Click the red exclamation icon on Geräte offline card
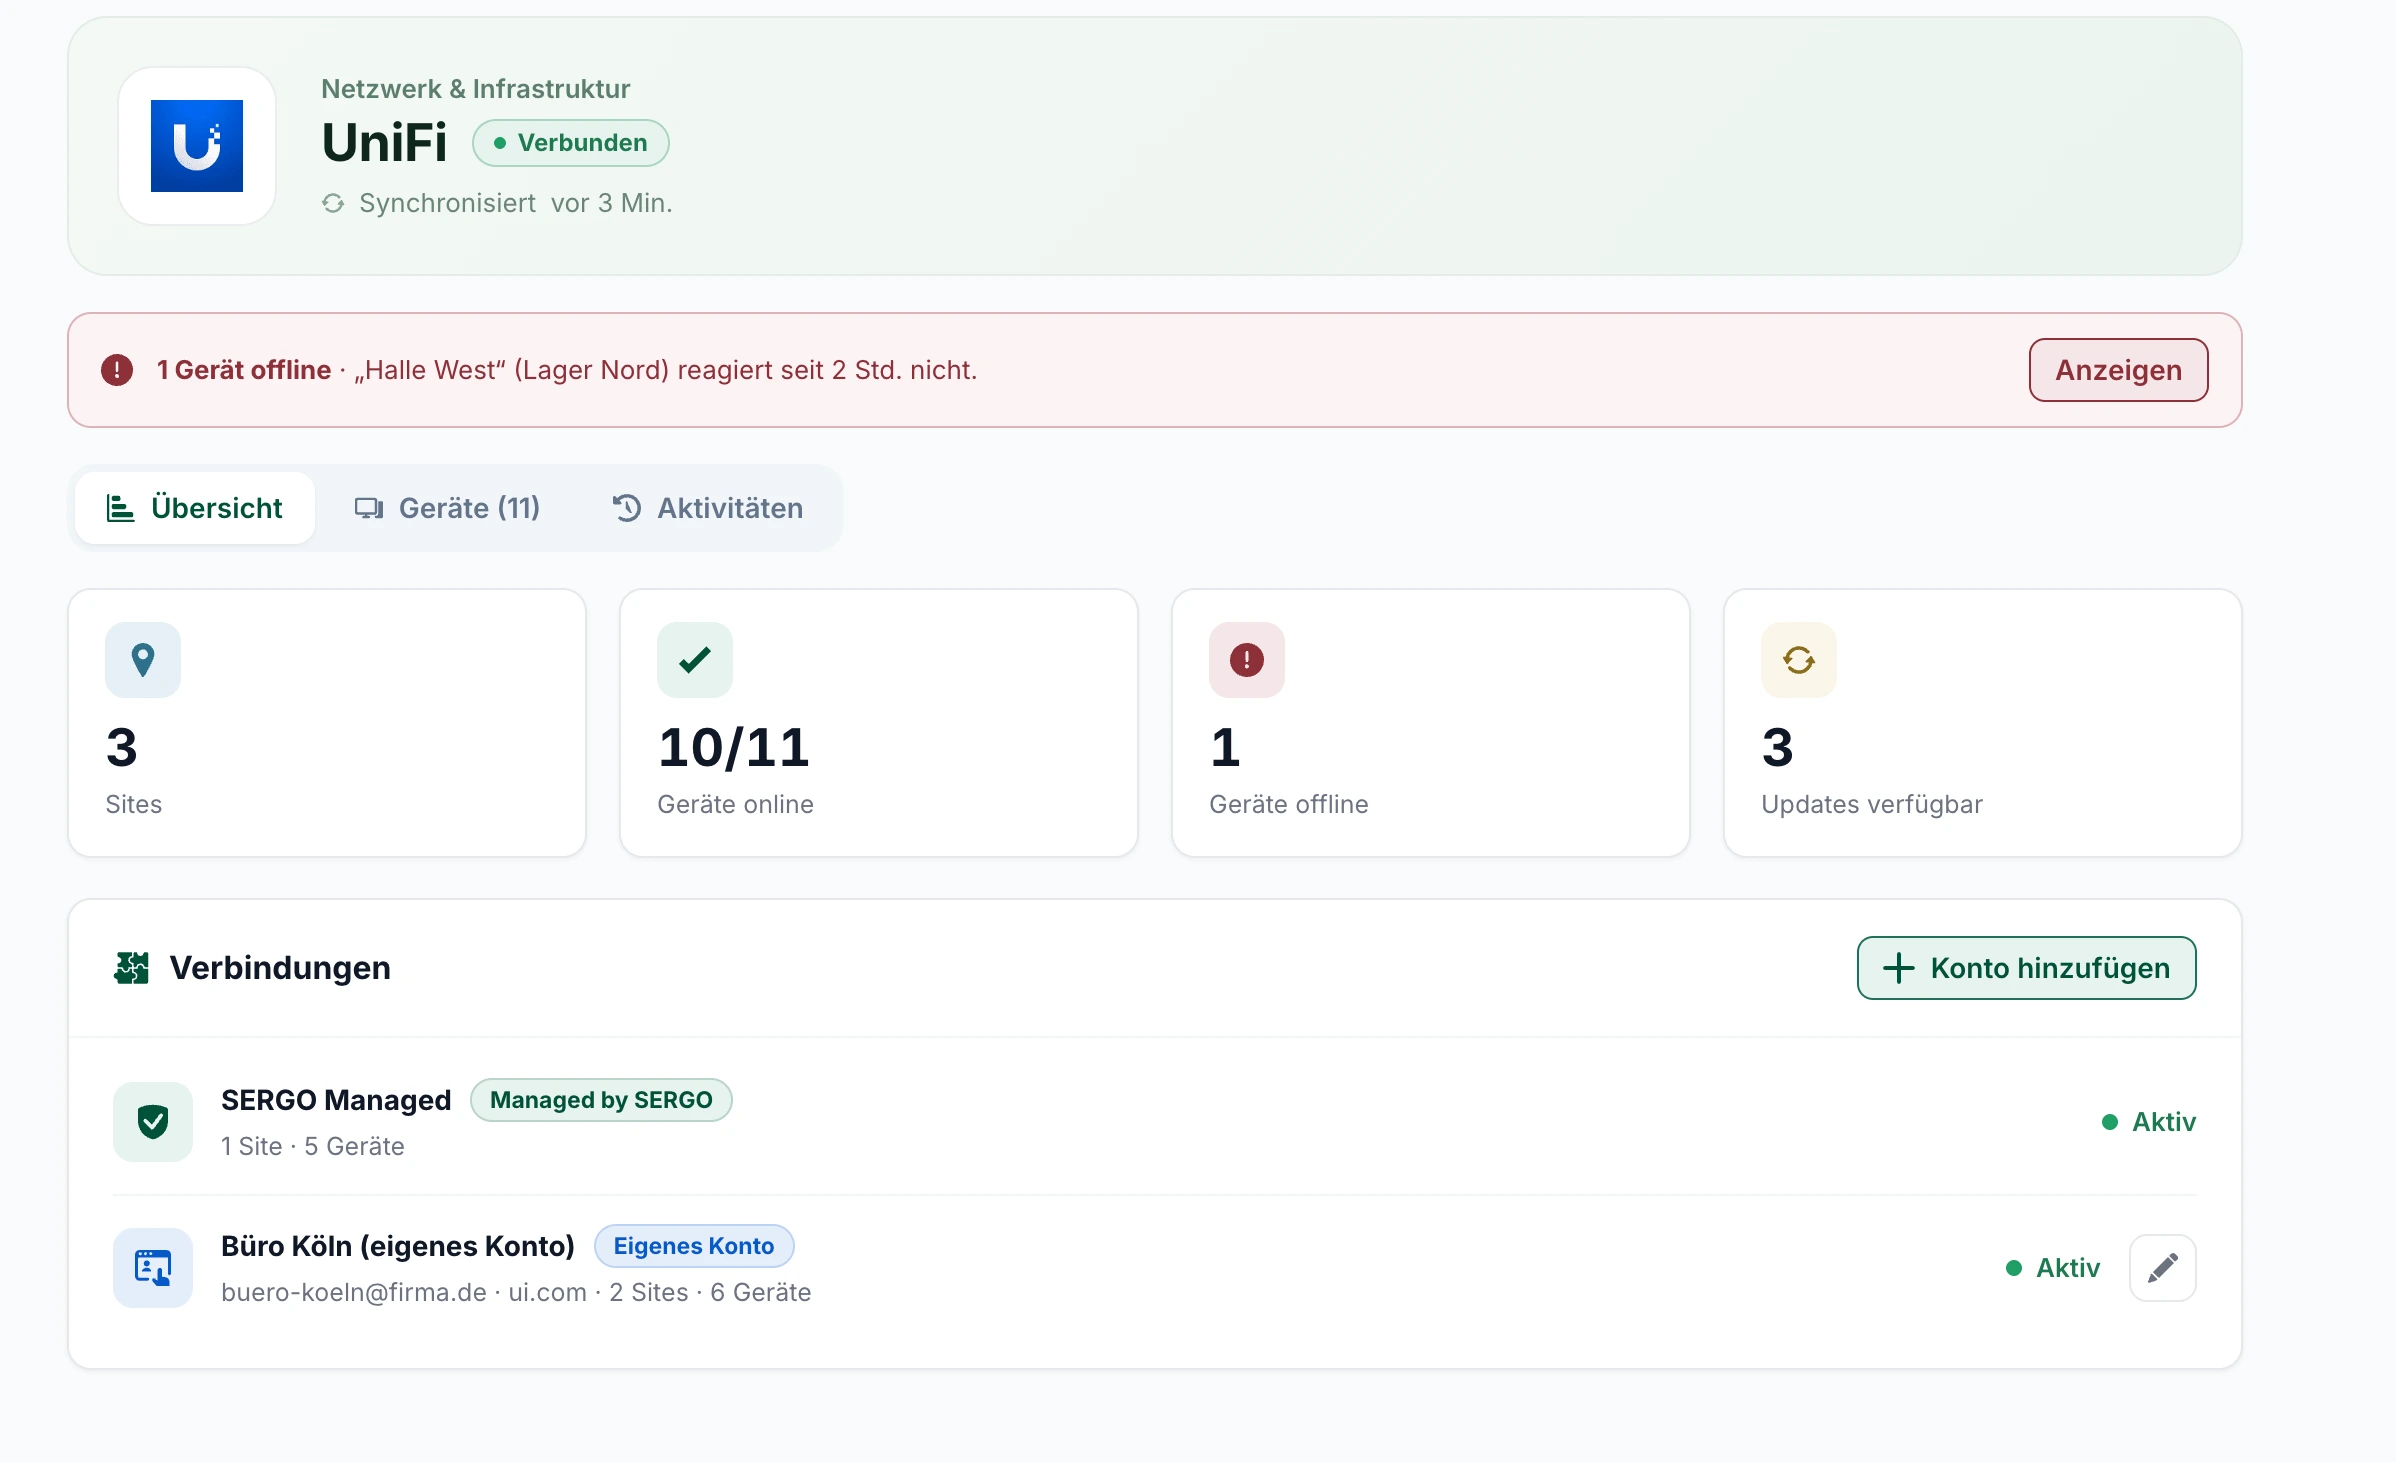2396x1462 pixels. pos(1247,660)
